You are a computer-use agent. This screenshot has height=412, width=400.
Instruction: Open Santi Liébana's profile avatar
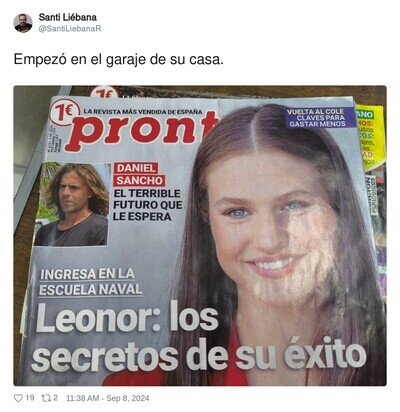coord(23,23)
